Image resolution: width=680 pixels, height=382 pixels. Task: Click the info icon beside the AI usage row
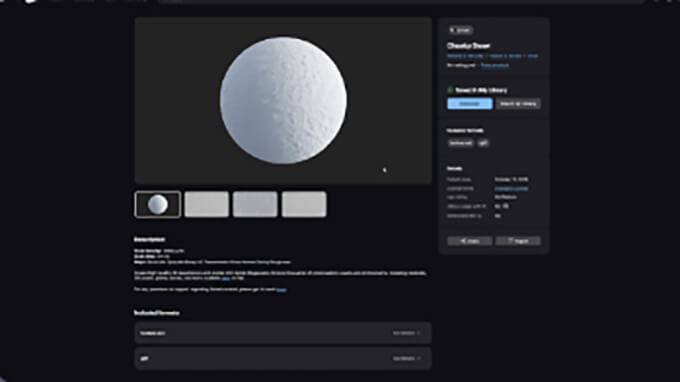click(506, 206)
